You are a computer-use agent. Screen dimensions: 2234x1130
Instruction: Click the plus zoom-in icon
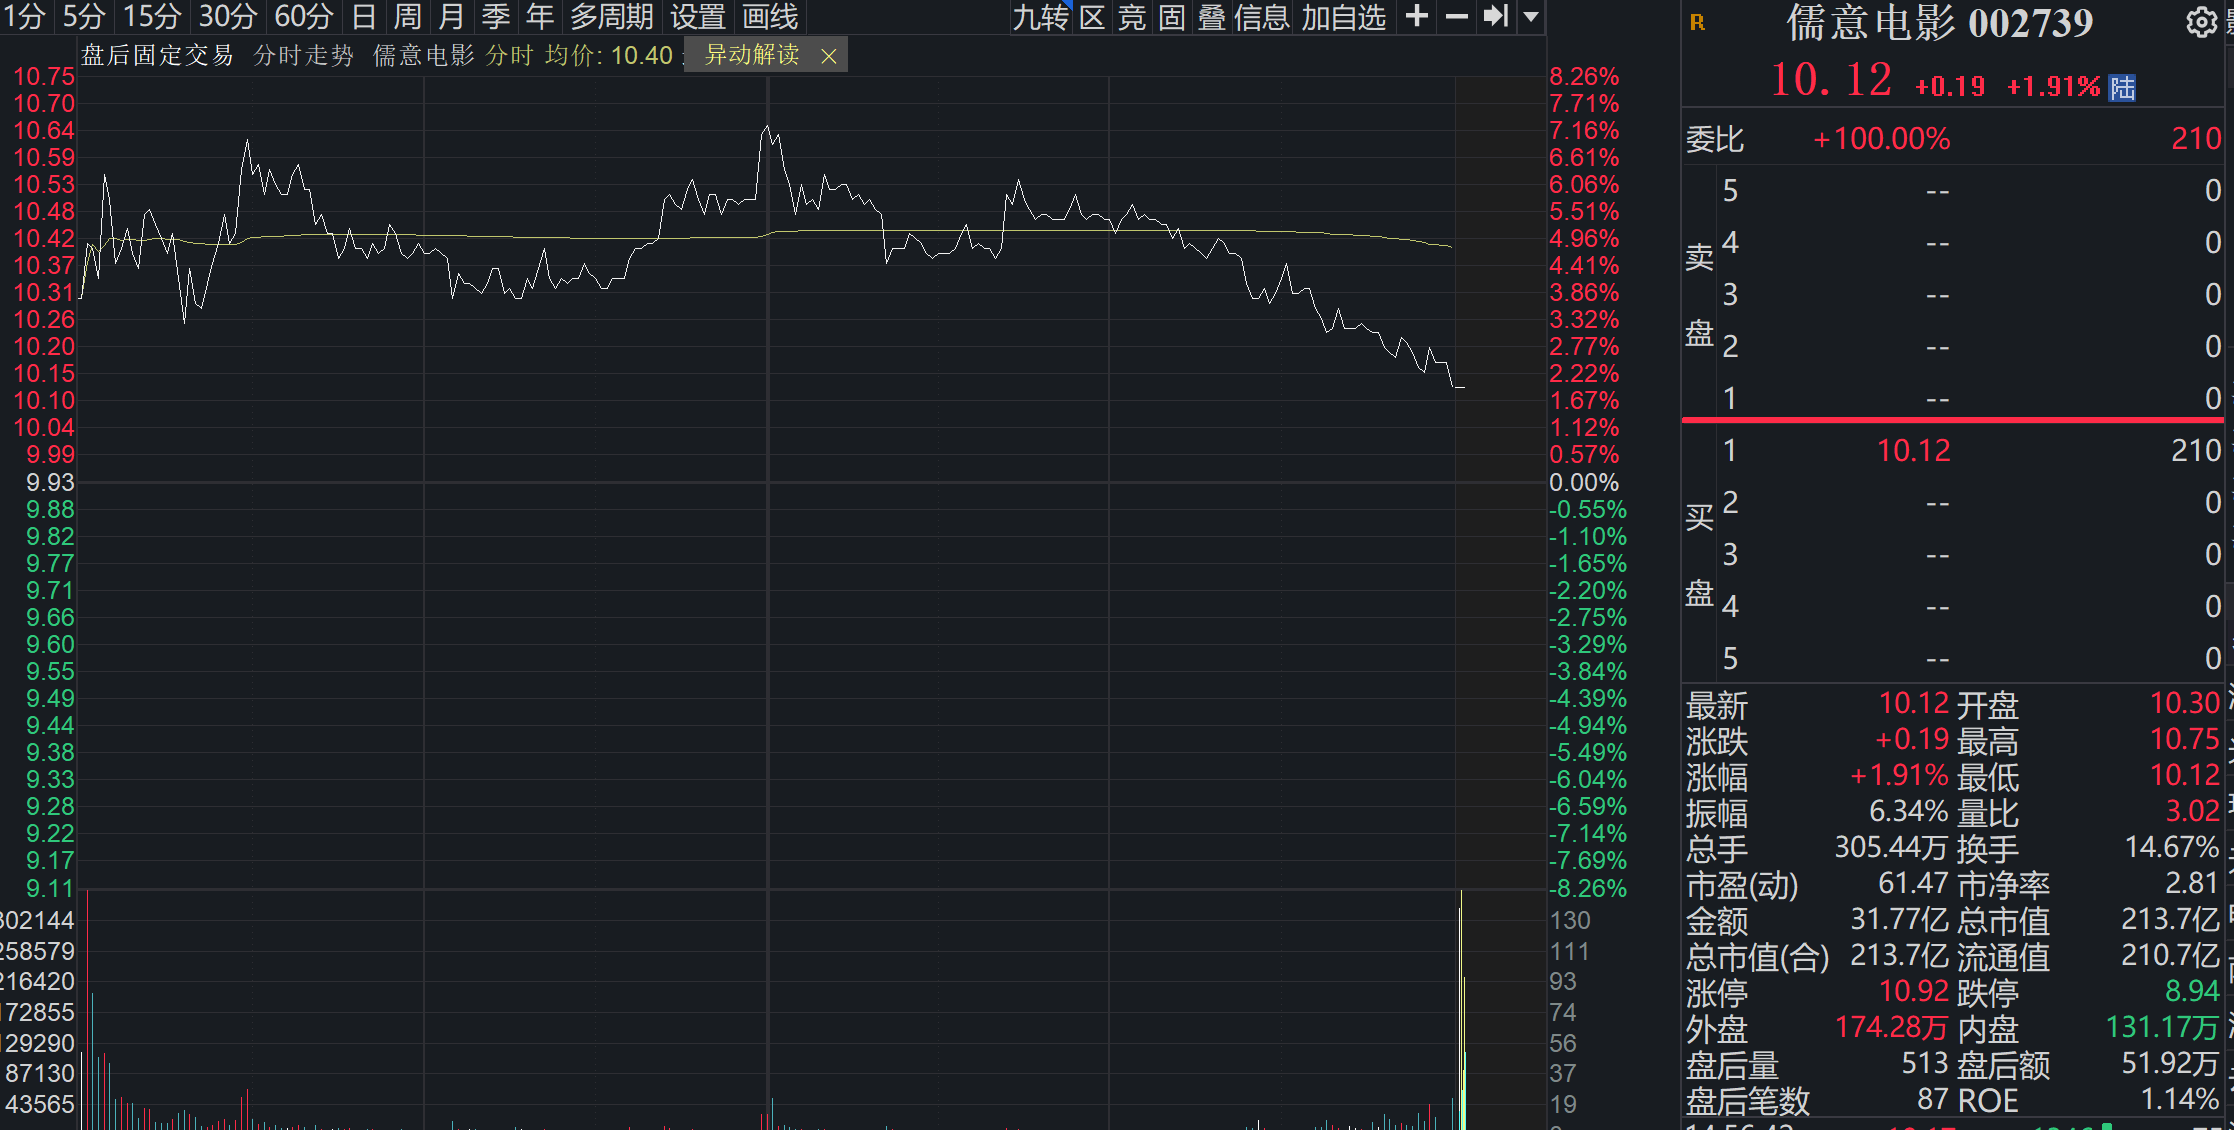(x=1416, y=16)
